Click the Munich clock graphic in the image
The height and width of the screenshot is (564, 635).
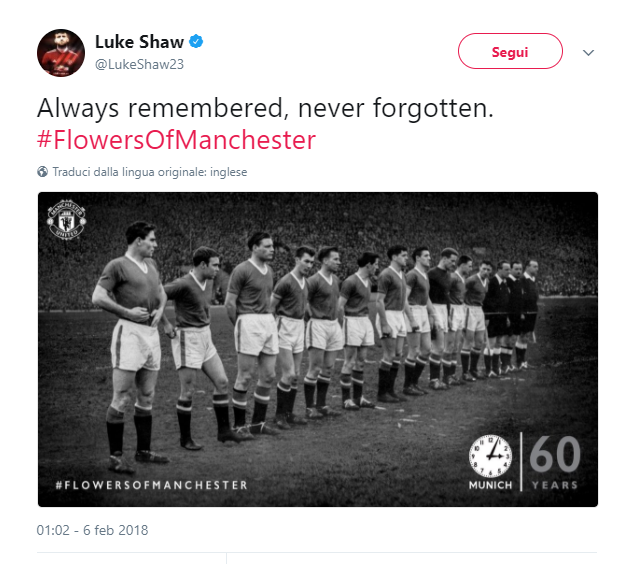490,456
